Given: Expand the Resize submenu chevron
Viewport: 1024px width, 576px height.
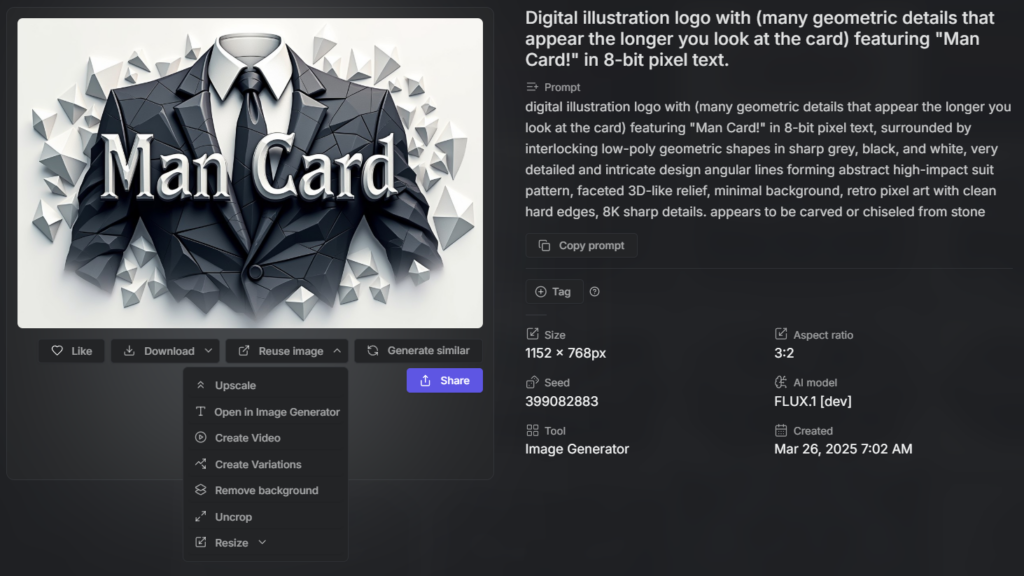Looking at the screenshot, I should [x=262, y=542].
